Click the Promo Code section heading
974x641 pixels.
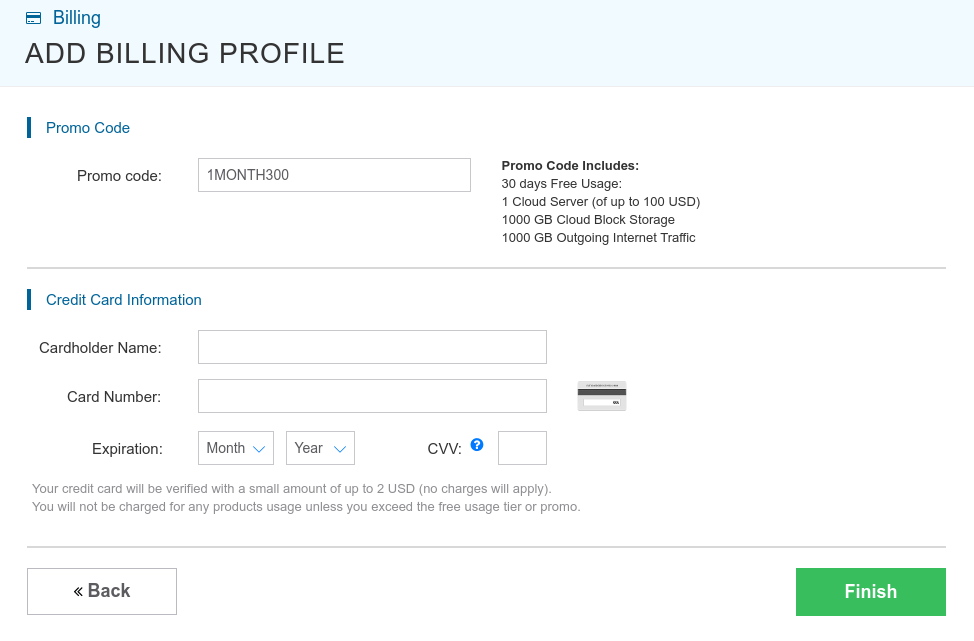click(x=88, y=128)
